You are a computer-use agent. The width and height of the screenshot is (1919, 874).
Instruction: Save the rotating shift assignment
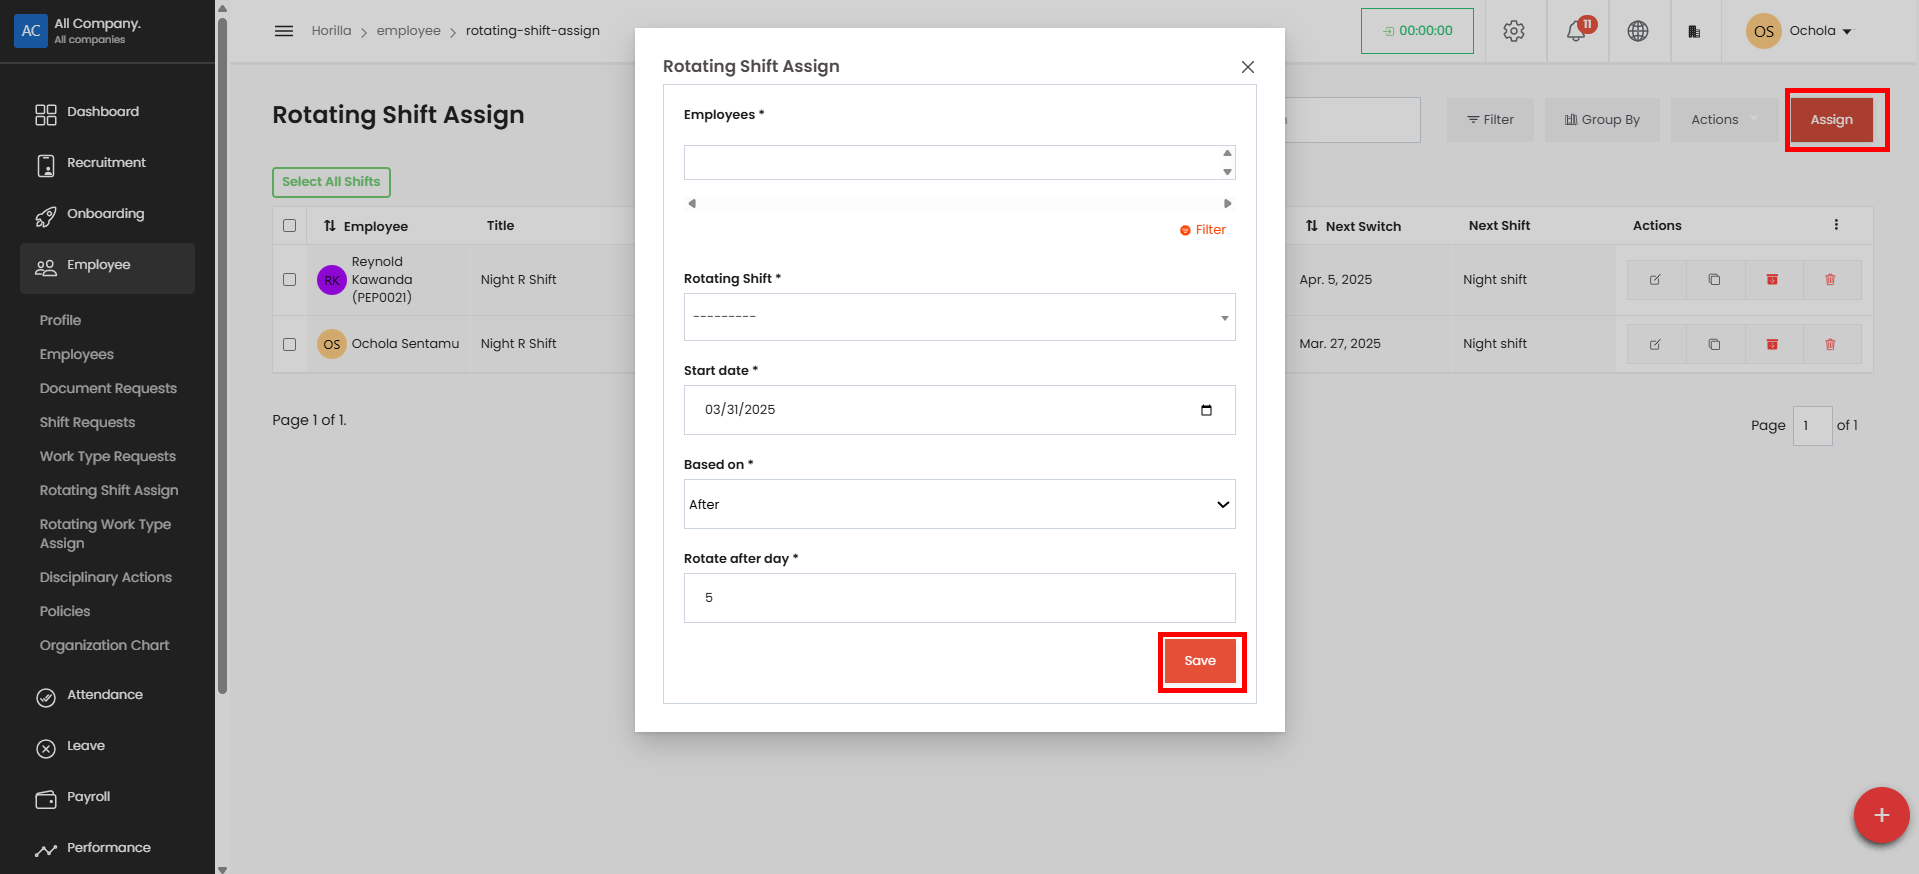(x=1200, y=661)
